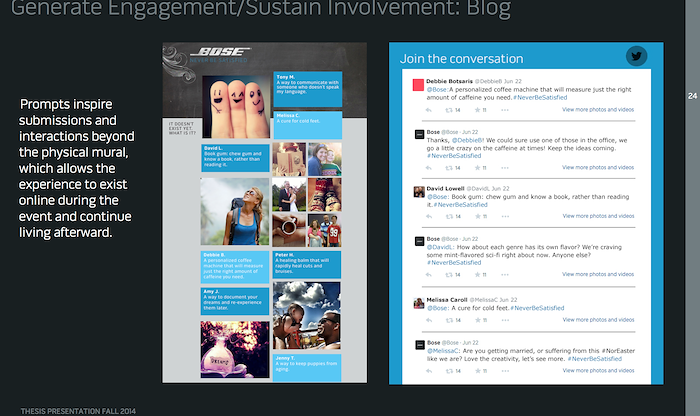Retweet David Lowell's book gum tweet

pyautogui.click(x=449, y=216)
